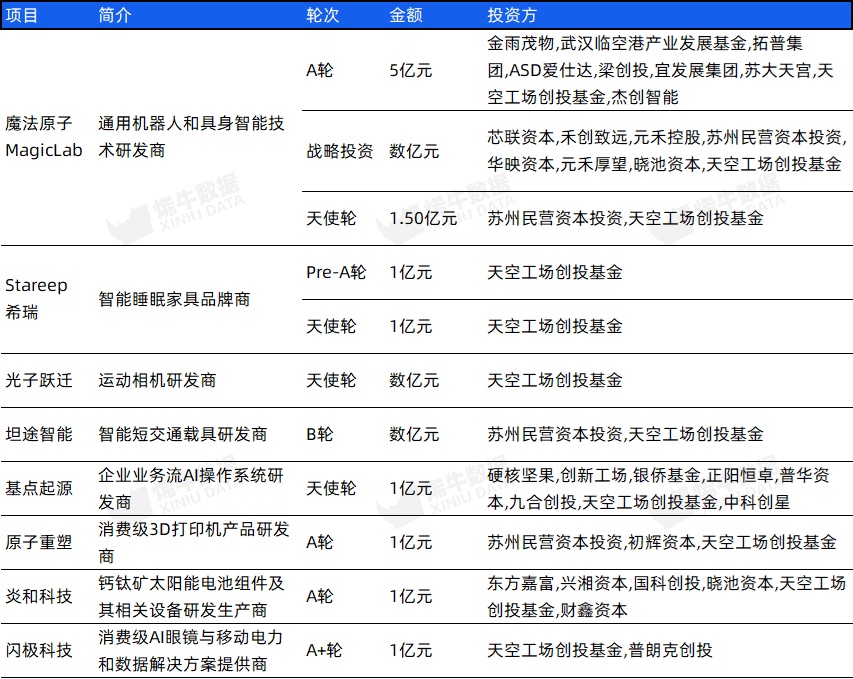
Task: Click 原子重塑 row's A轮 cell
Action: [x=320, y=542]
